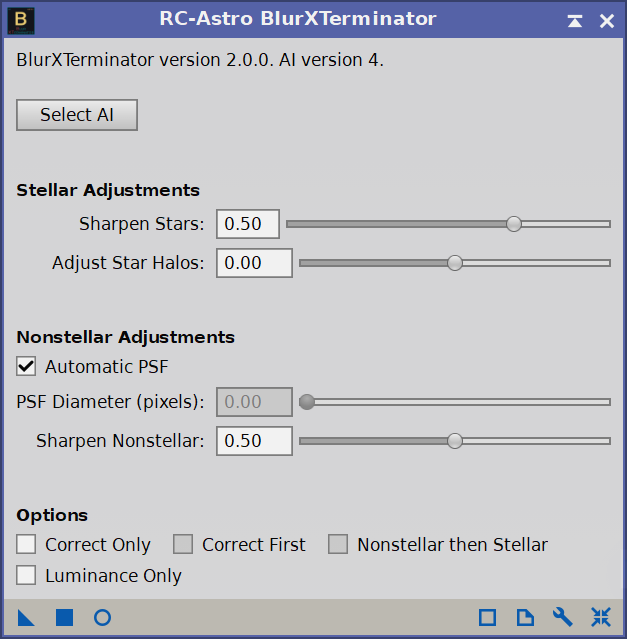This screenshot has height=639, width=627.
Task: Disable the Automatic PSF checkbox
Action: 26,367
